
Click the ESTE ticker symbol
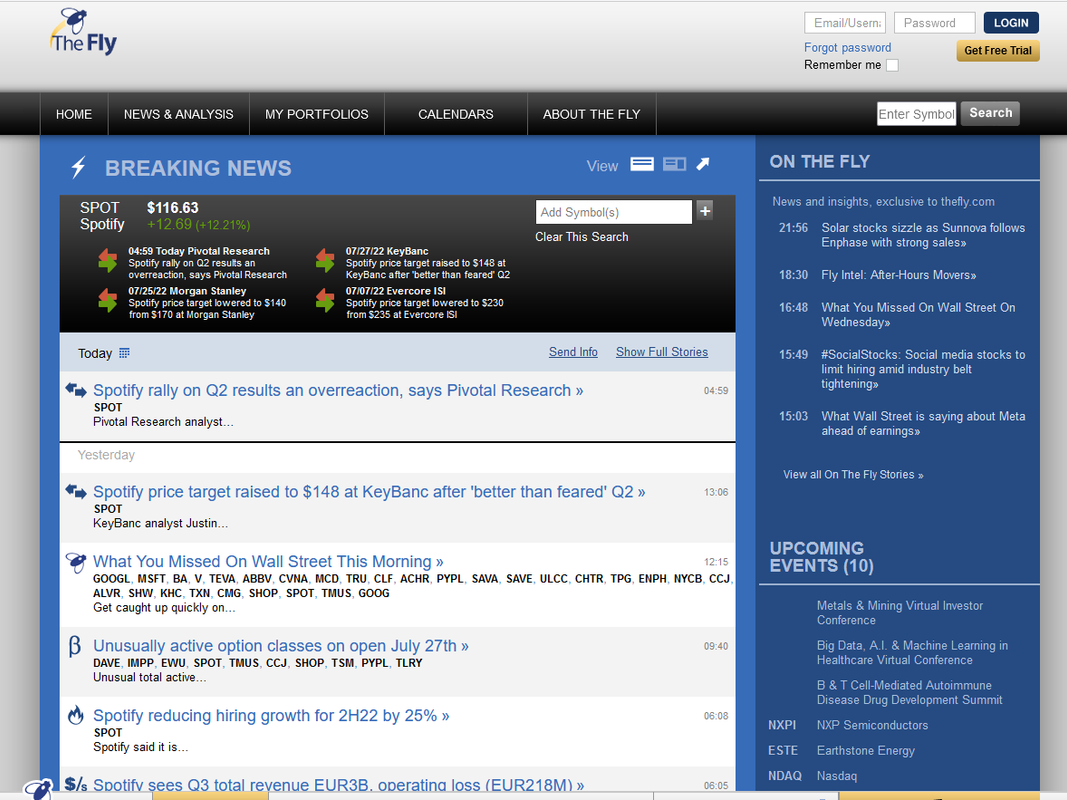pos(783,750)
